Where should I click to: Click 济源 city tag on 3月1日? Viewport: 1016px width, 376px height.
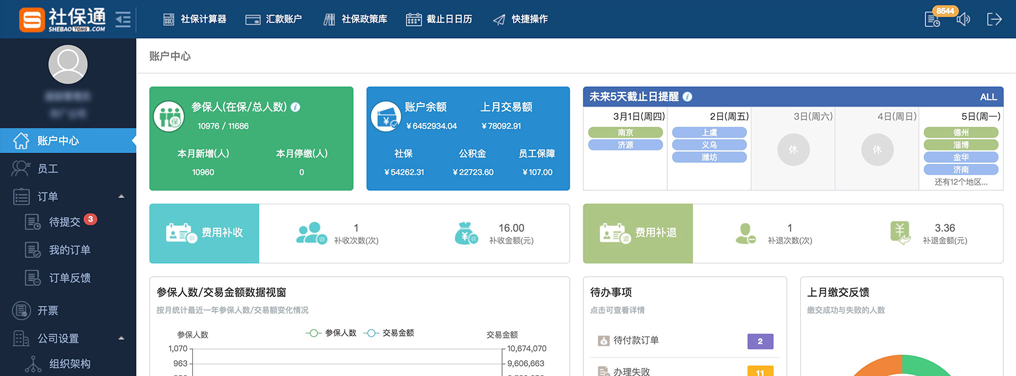click(x=625, y=145)
